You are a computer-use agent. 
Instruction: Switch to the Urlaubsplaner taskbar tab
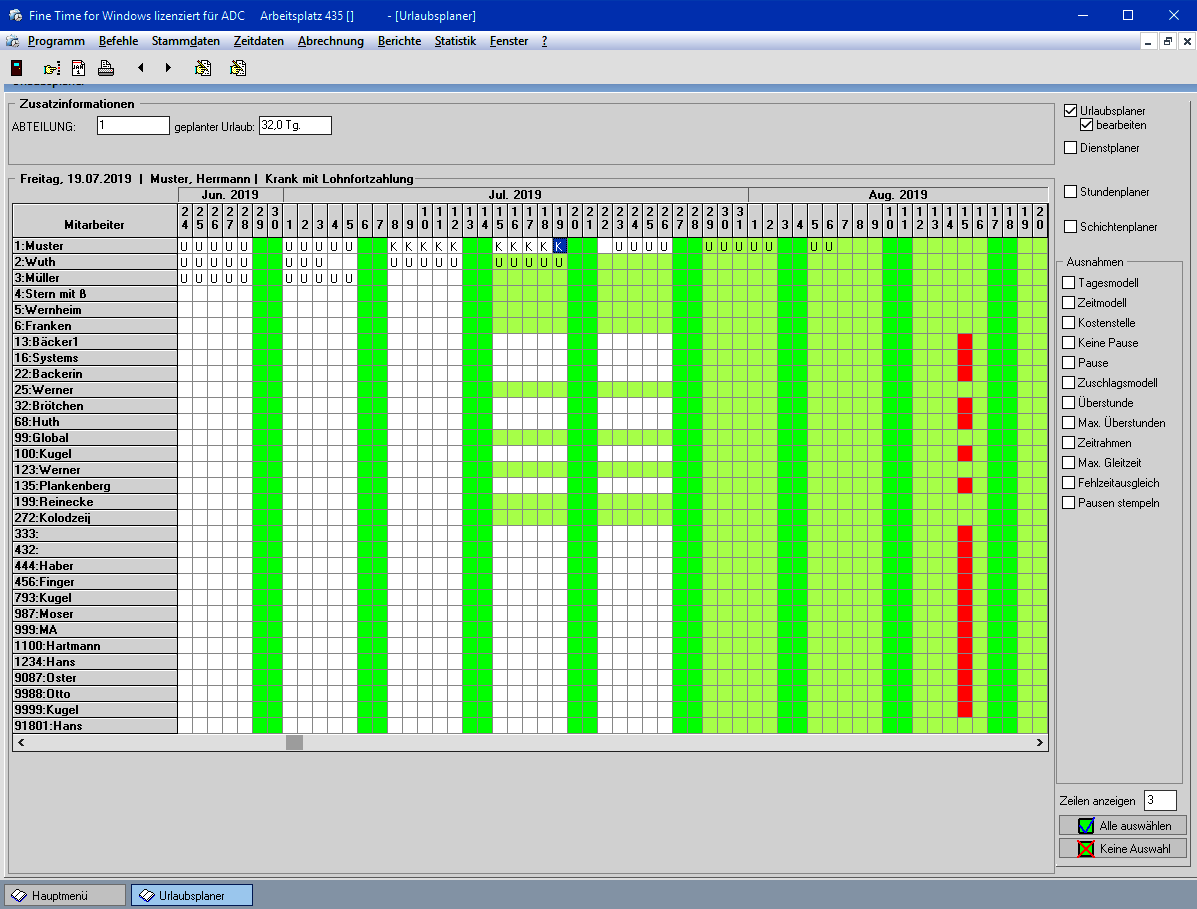tap(192, 895)
